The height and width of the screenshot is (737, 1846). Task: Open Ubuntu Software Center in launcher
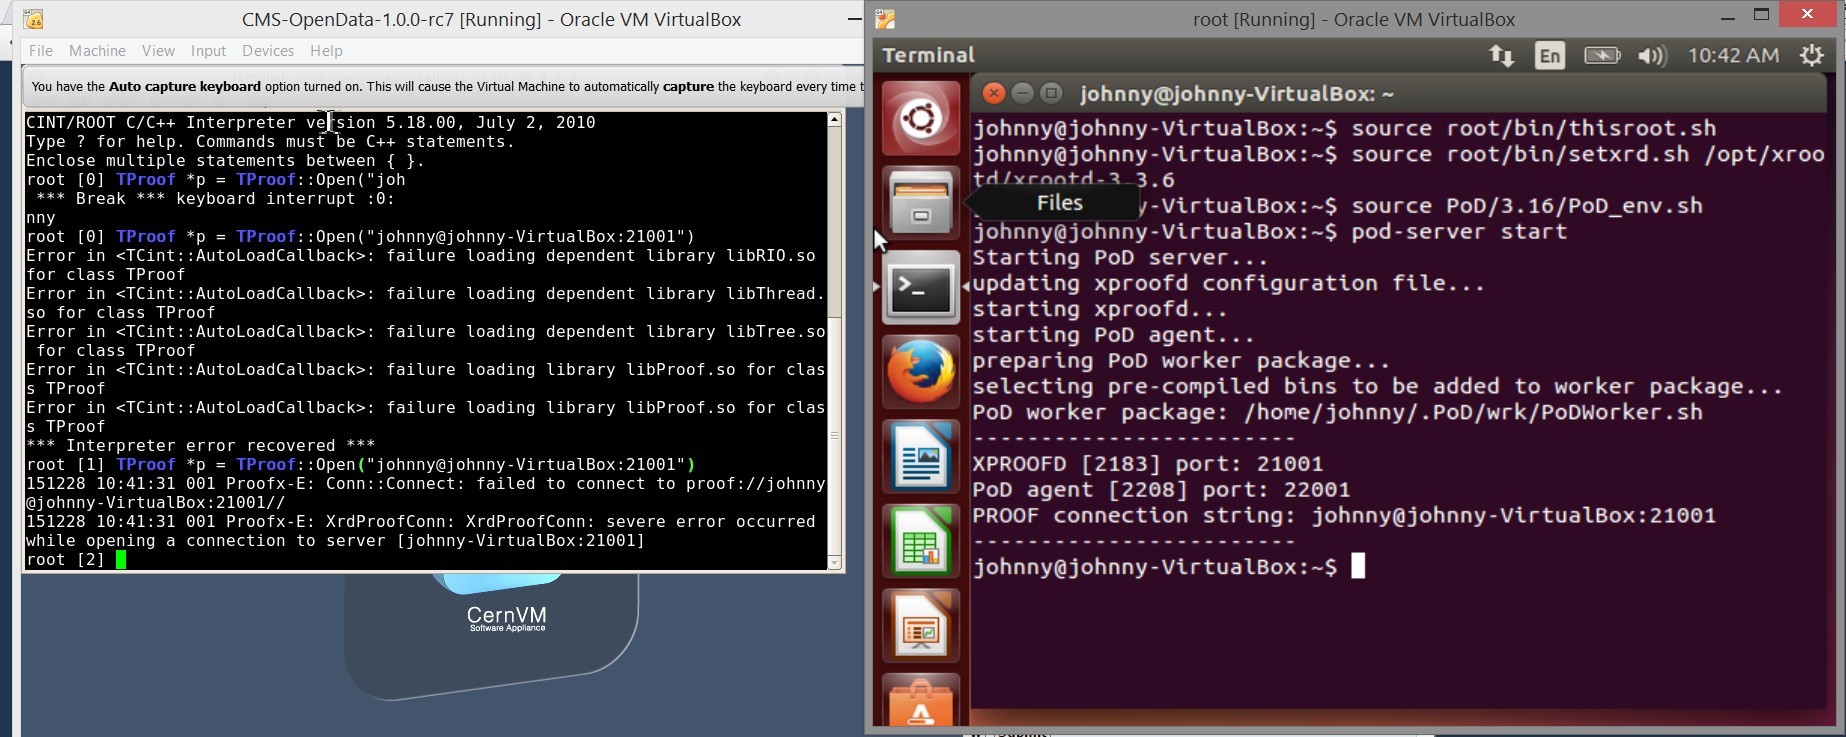pos(920,700)
